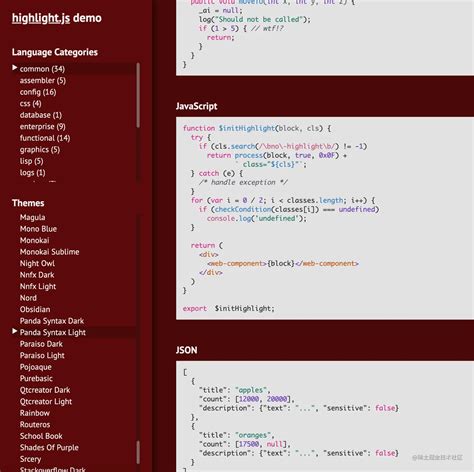Click the return process(block, true, 0x0F) line
The width and height of the screenshot is (474, 472).
277,155
